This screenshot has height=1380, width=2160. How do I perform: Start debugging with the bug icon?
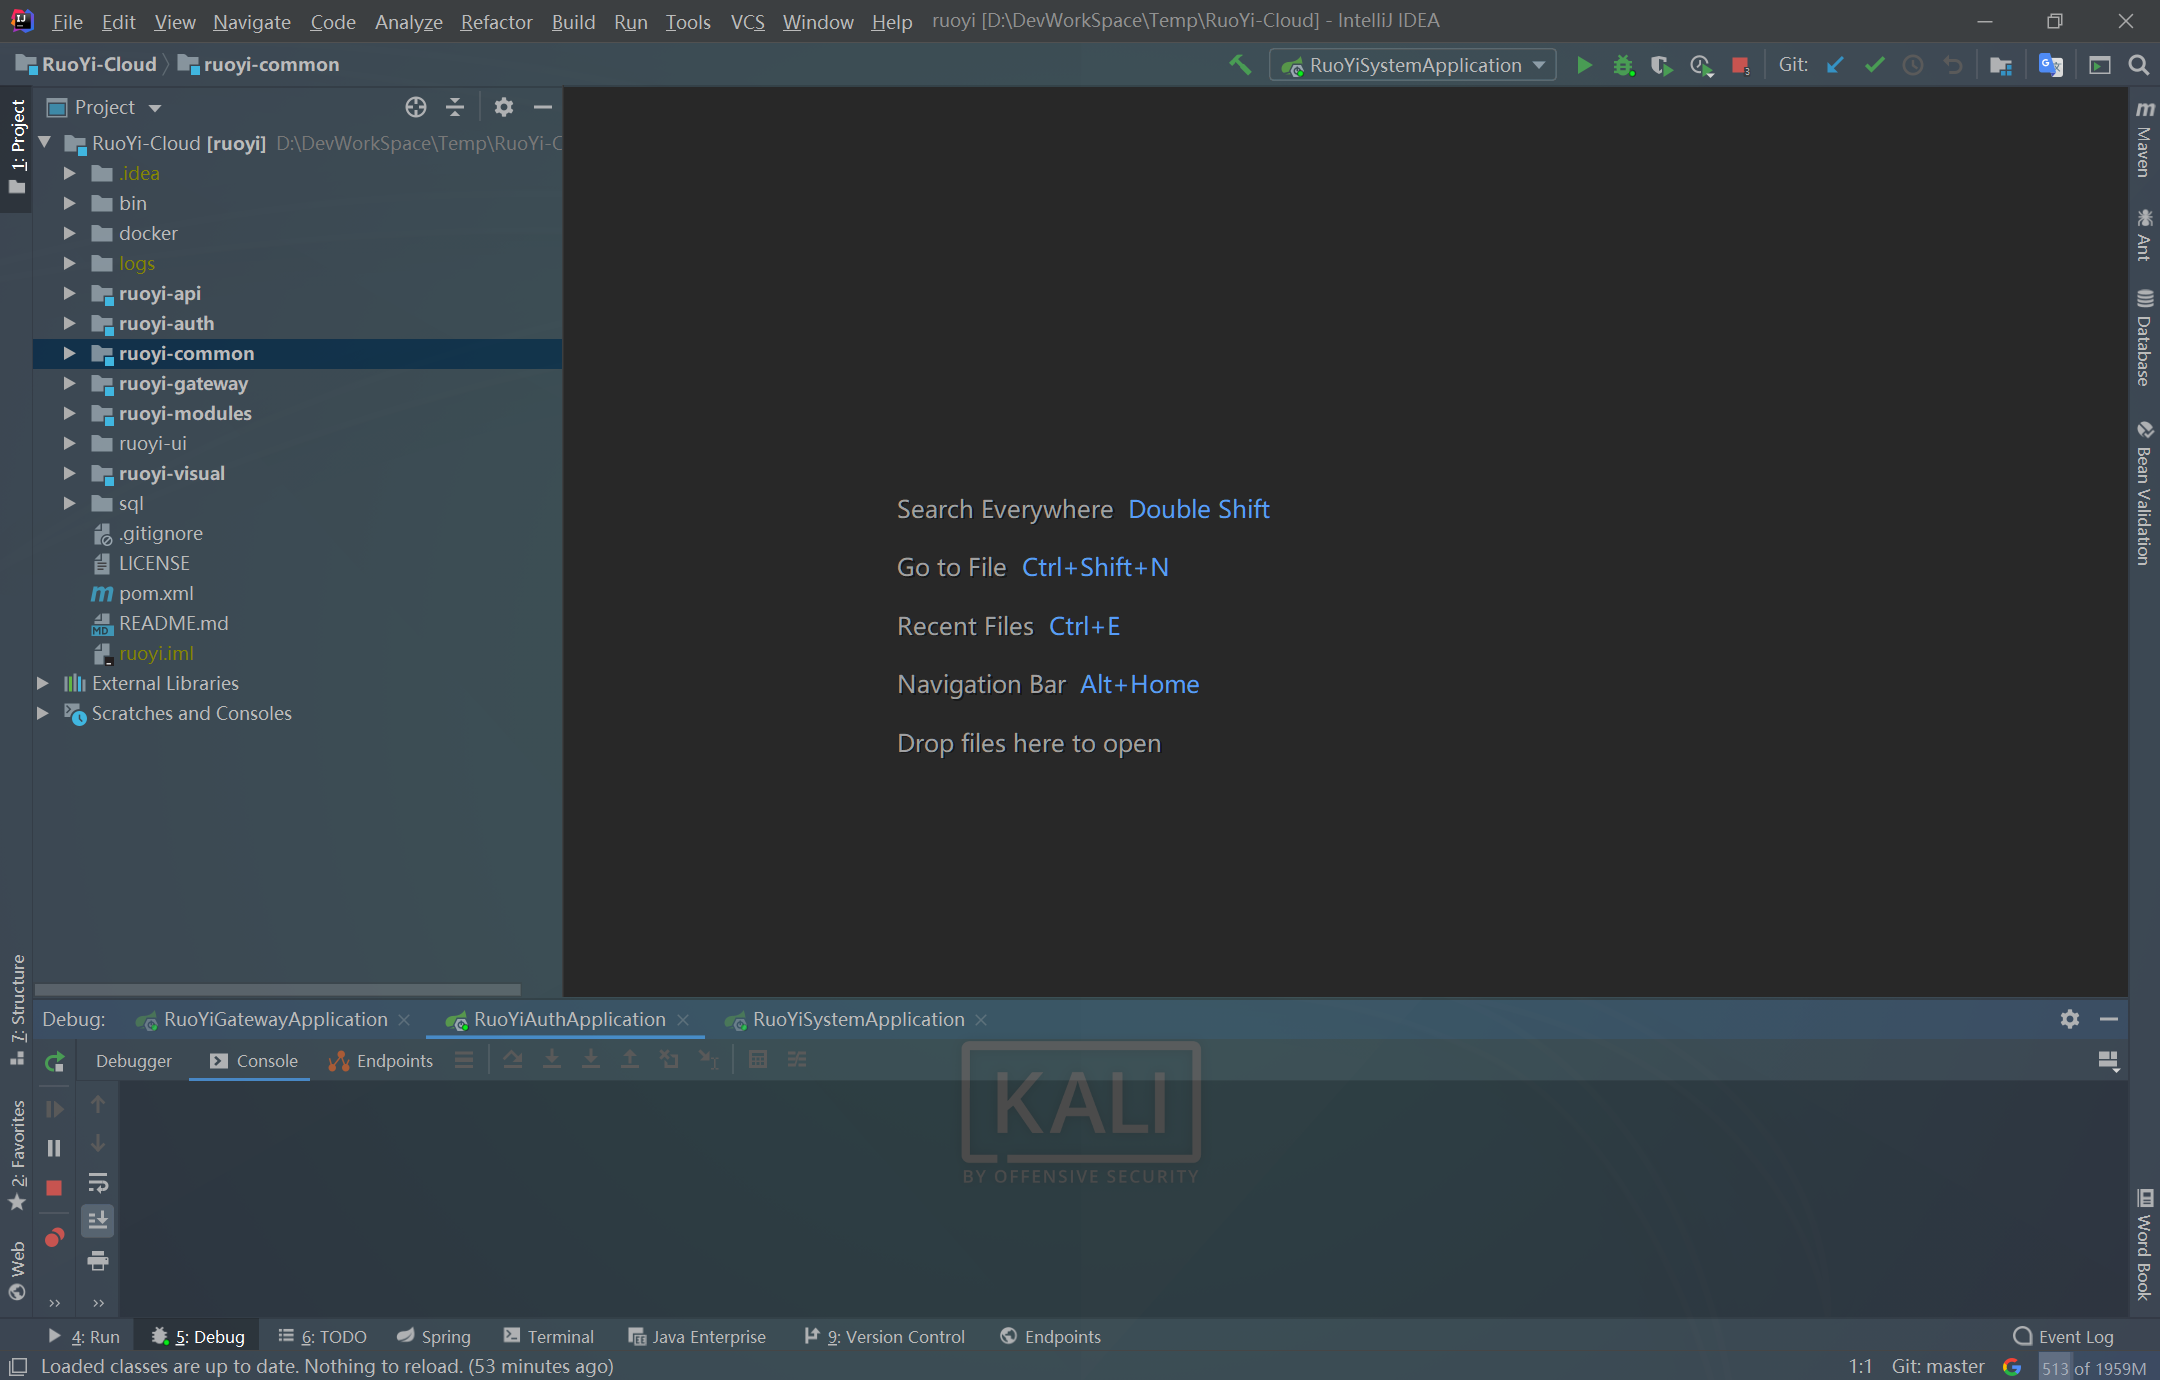pyautogui.click(x=1622, y=66)
